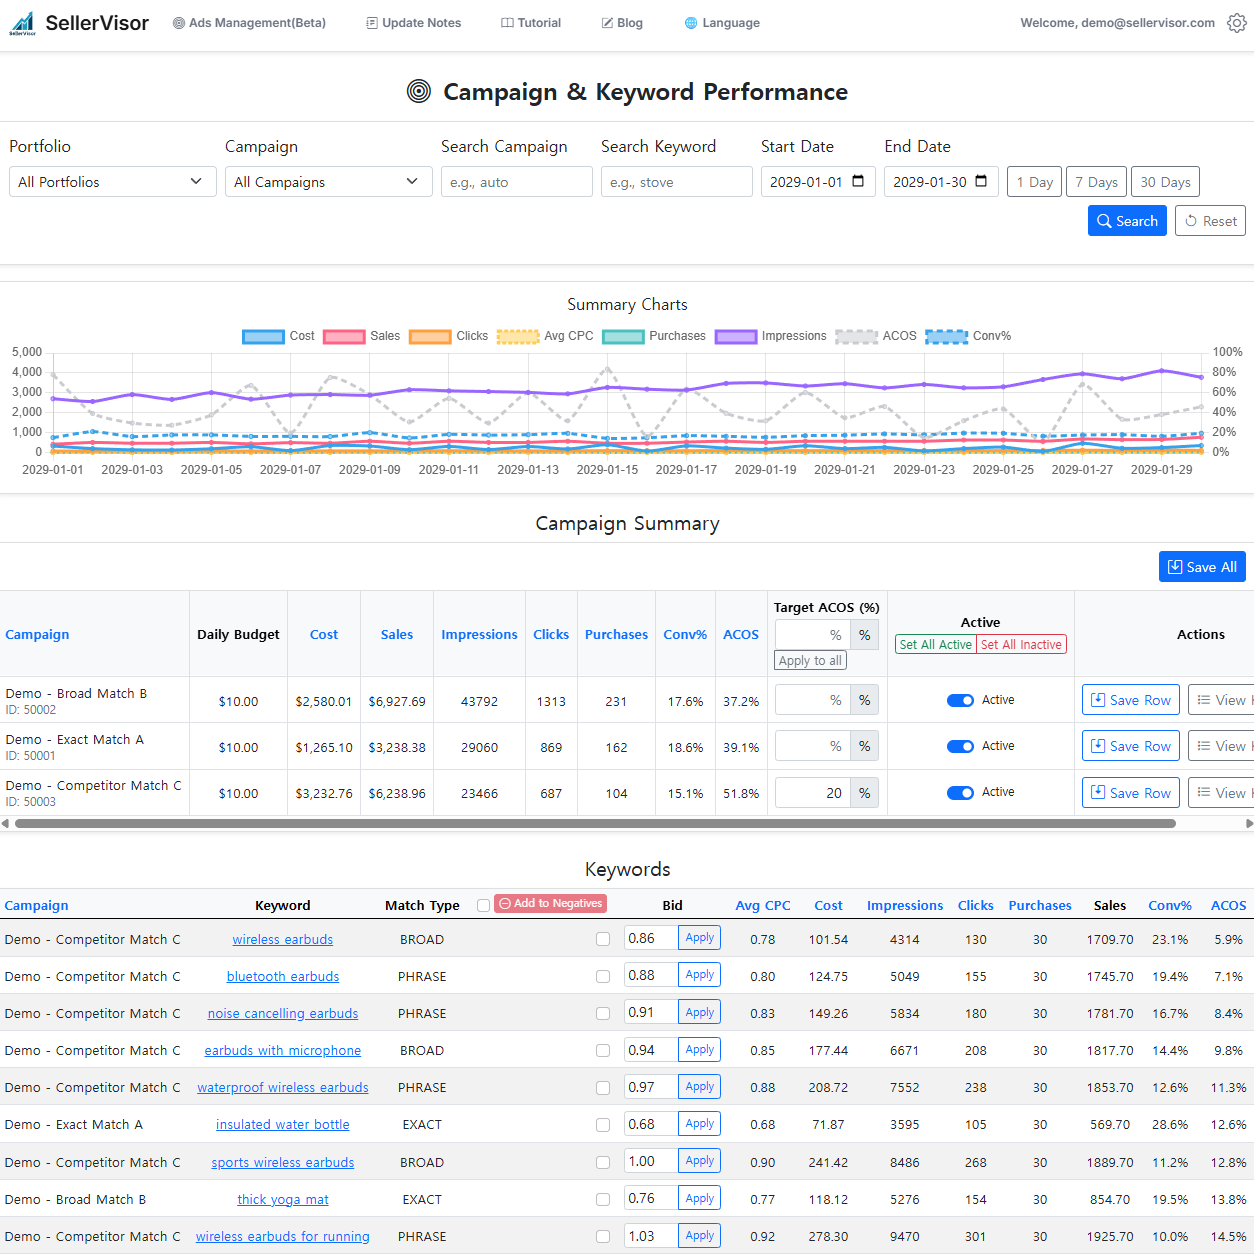
Task: Select the 1 Day range button
Action: coord(1034,182)
